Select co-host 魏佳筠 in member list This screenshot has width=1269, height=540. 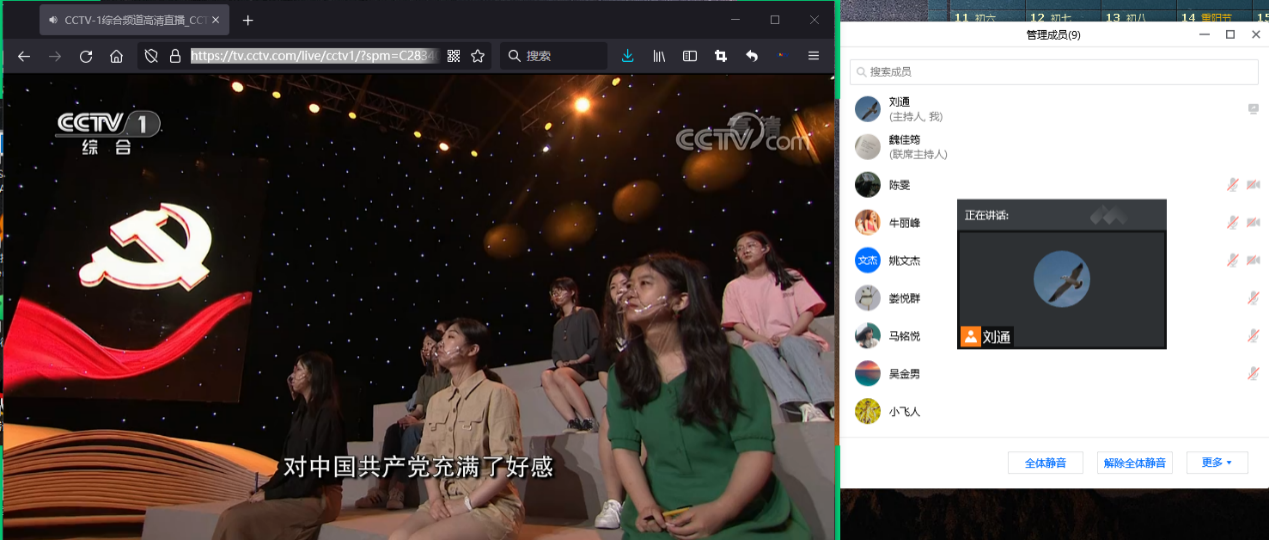tap(1054, 147)
